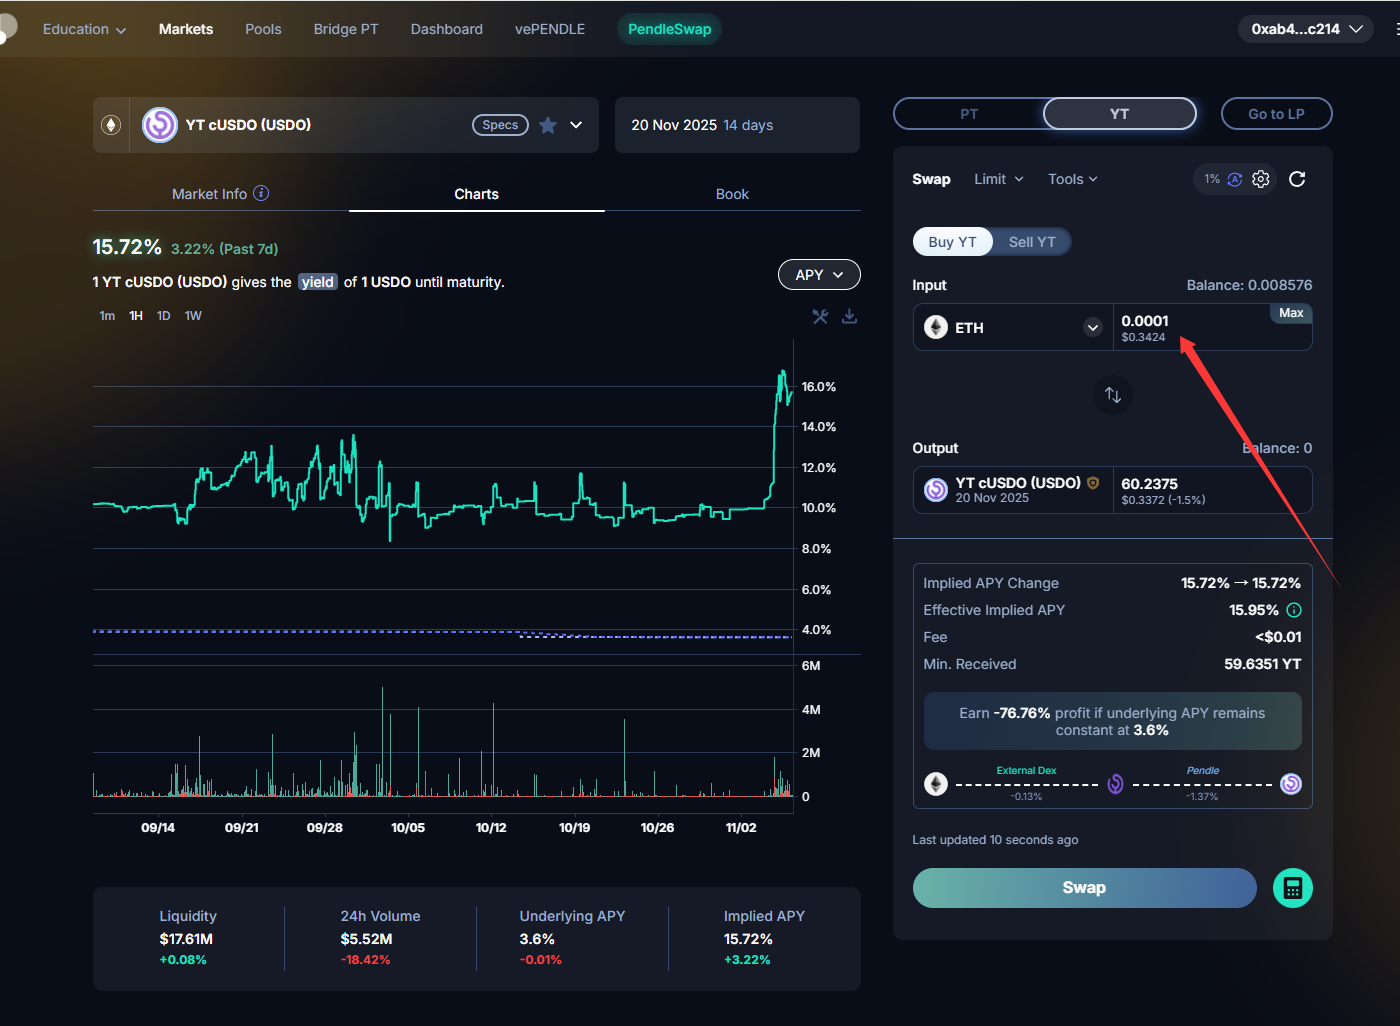Click the Go to LP button
Screen dimensions: 1400x1026
[1276, 114]
